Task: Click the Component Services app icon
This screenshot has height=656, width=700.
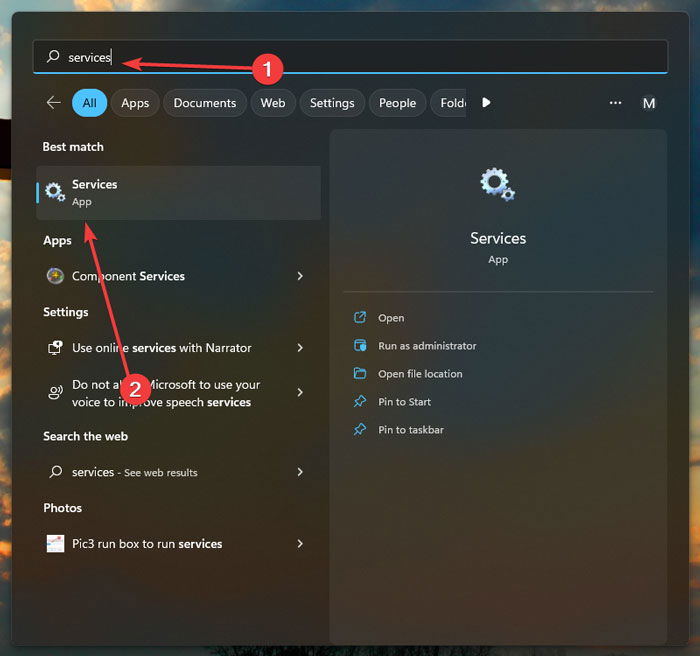Action: (55, 276)
